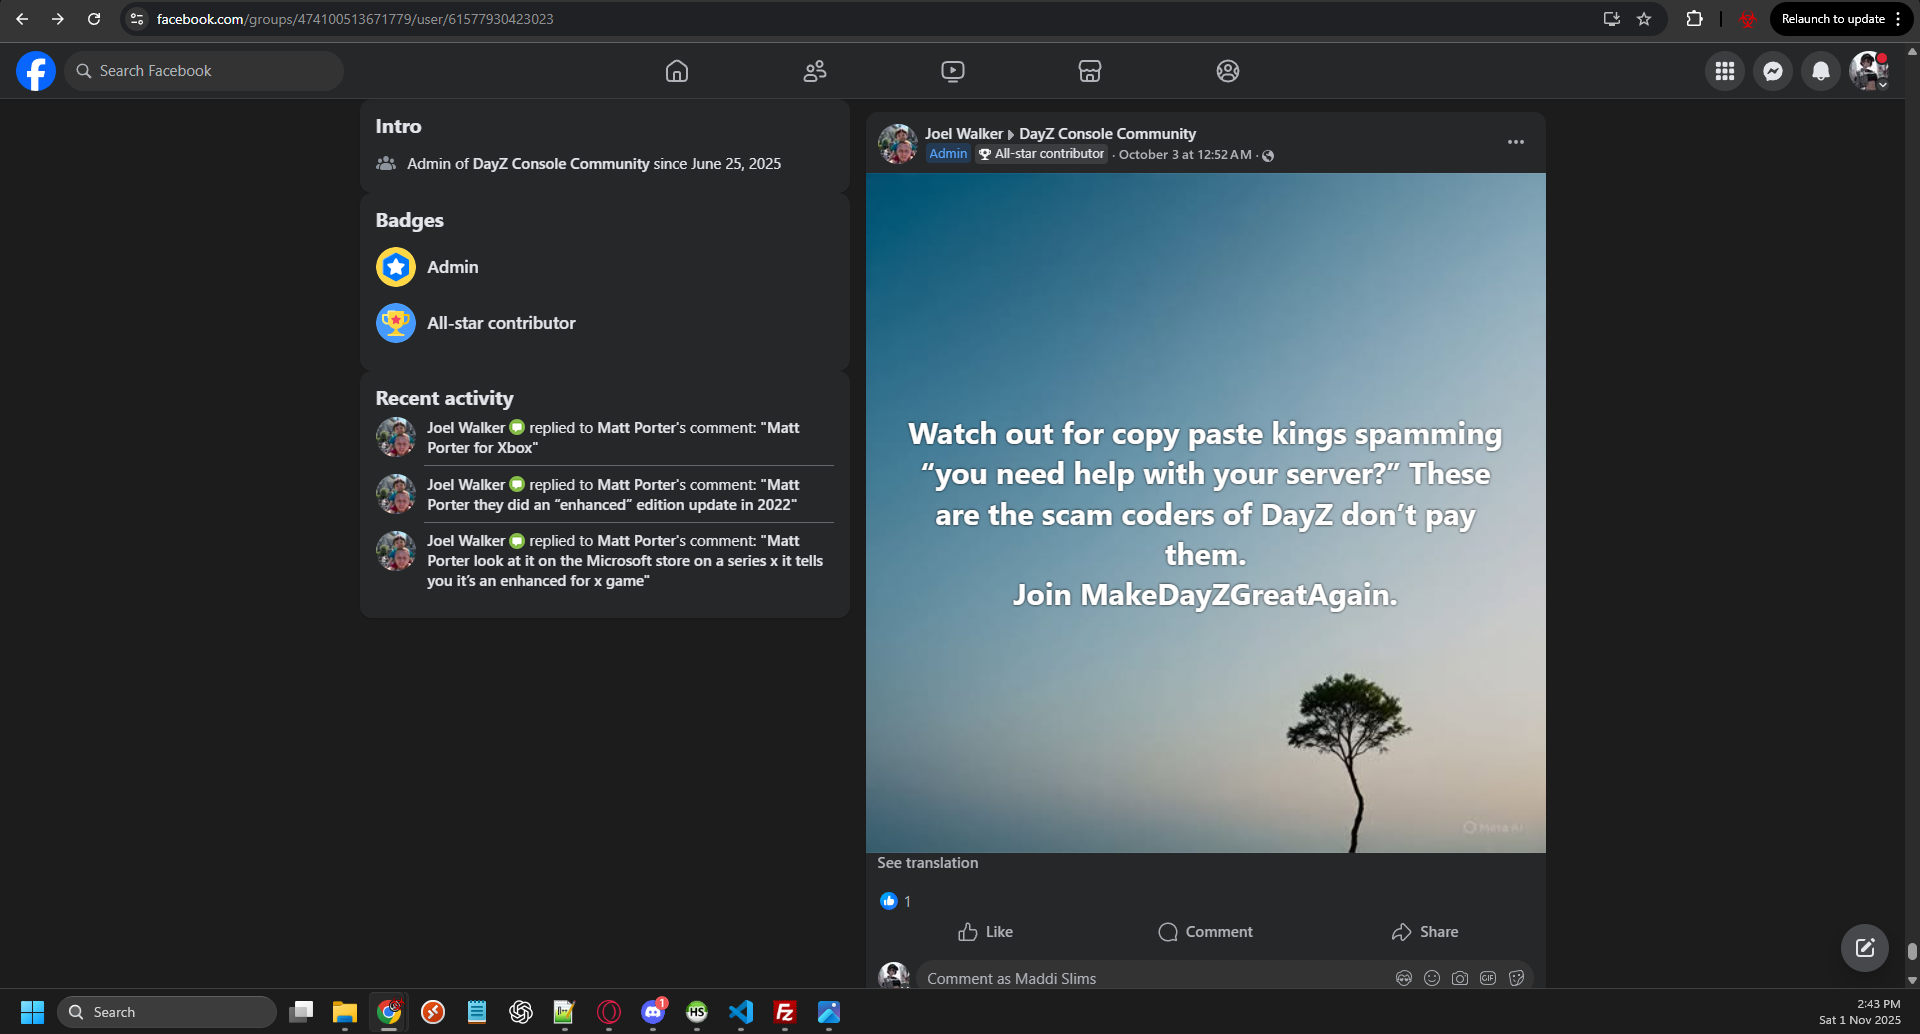Click the All-star contributor tag in post header
The height and width of the screenshot is (1034, 1920).
pyautogui.click(x=1042, y=154)
